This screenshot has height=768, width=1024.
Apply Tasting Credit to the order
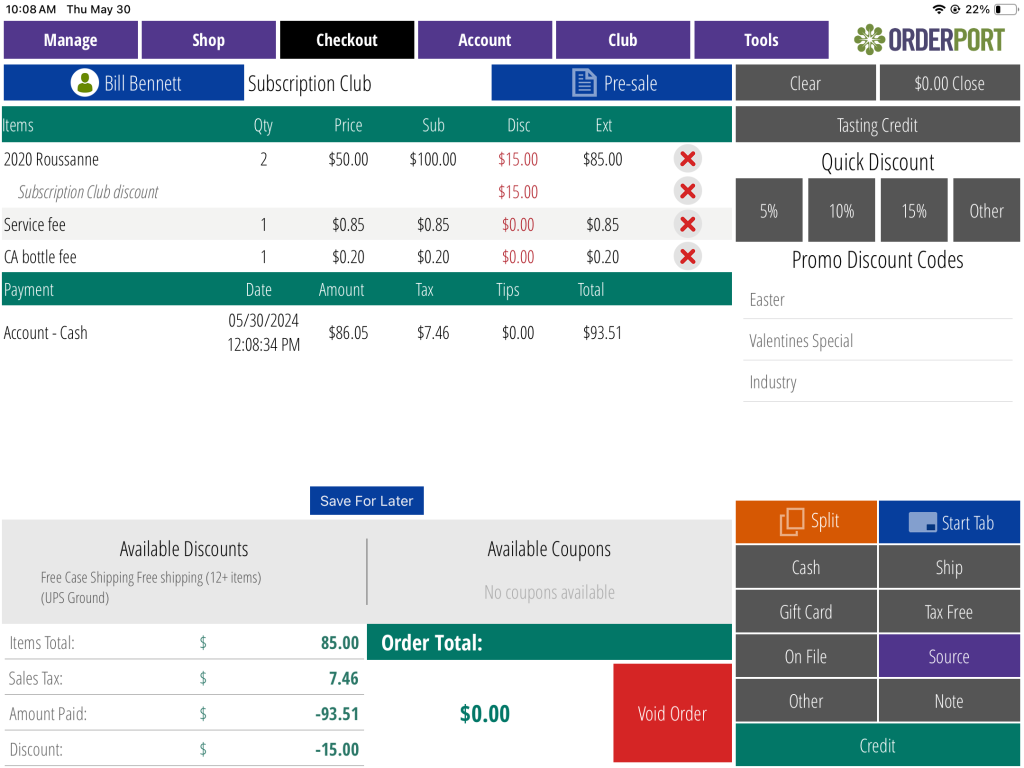877,125
